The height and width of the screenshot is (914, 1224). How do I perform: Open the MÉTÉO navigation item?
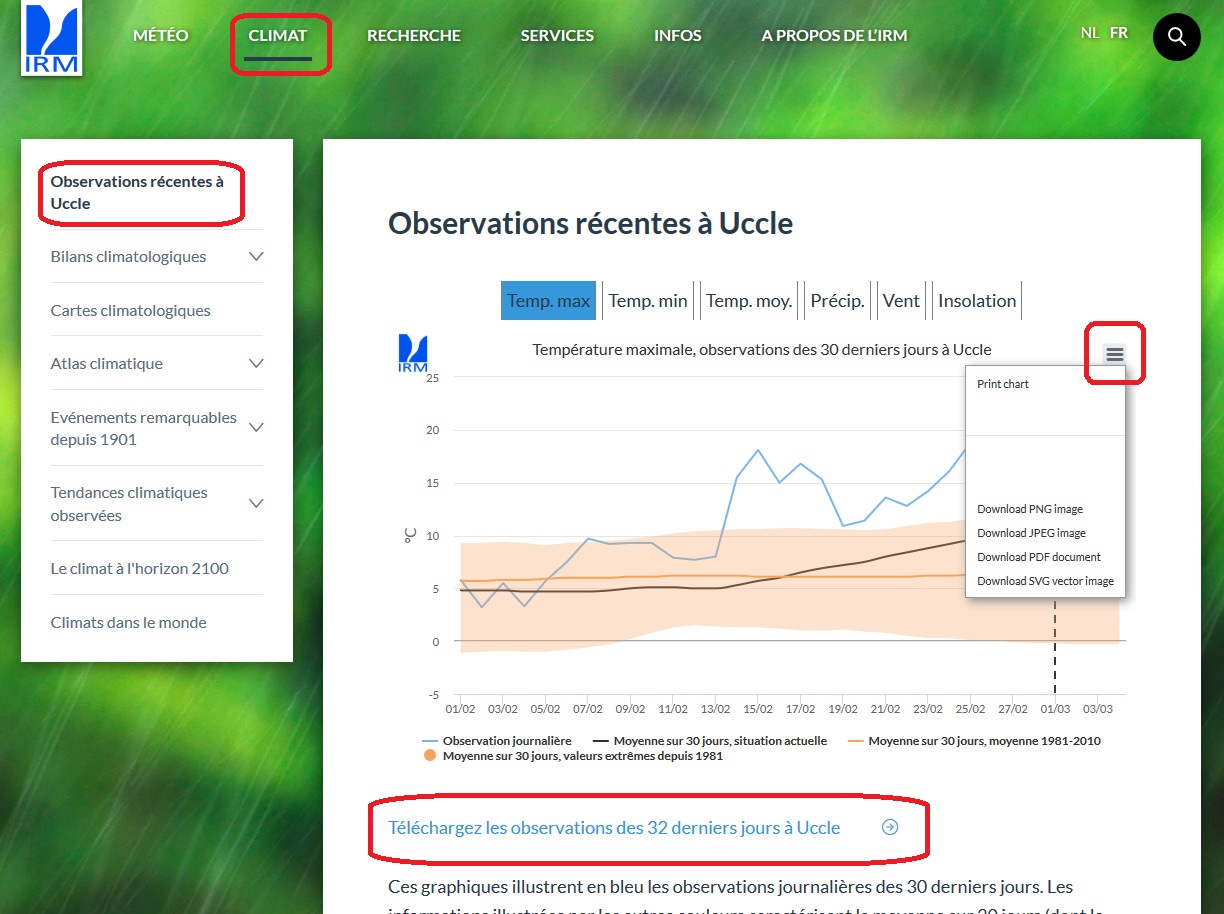pyautogui.click(x=161, y=36)
